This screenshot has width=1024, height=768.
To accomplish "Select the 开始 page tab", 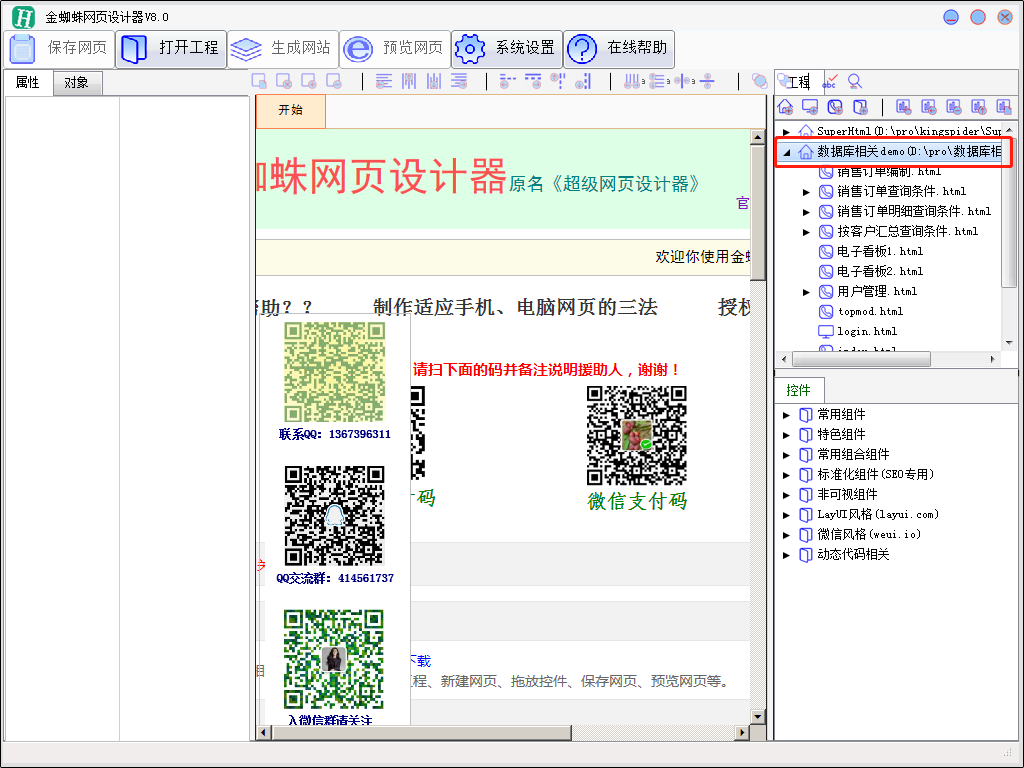I will 291,110.
